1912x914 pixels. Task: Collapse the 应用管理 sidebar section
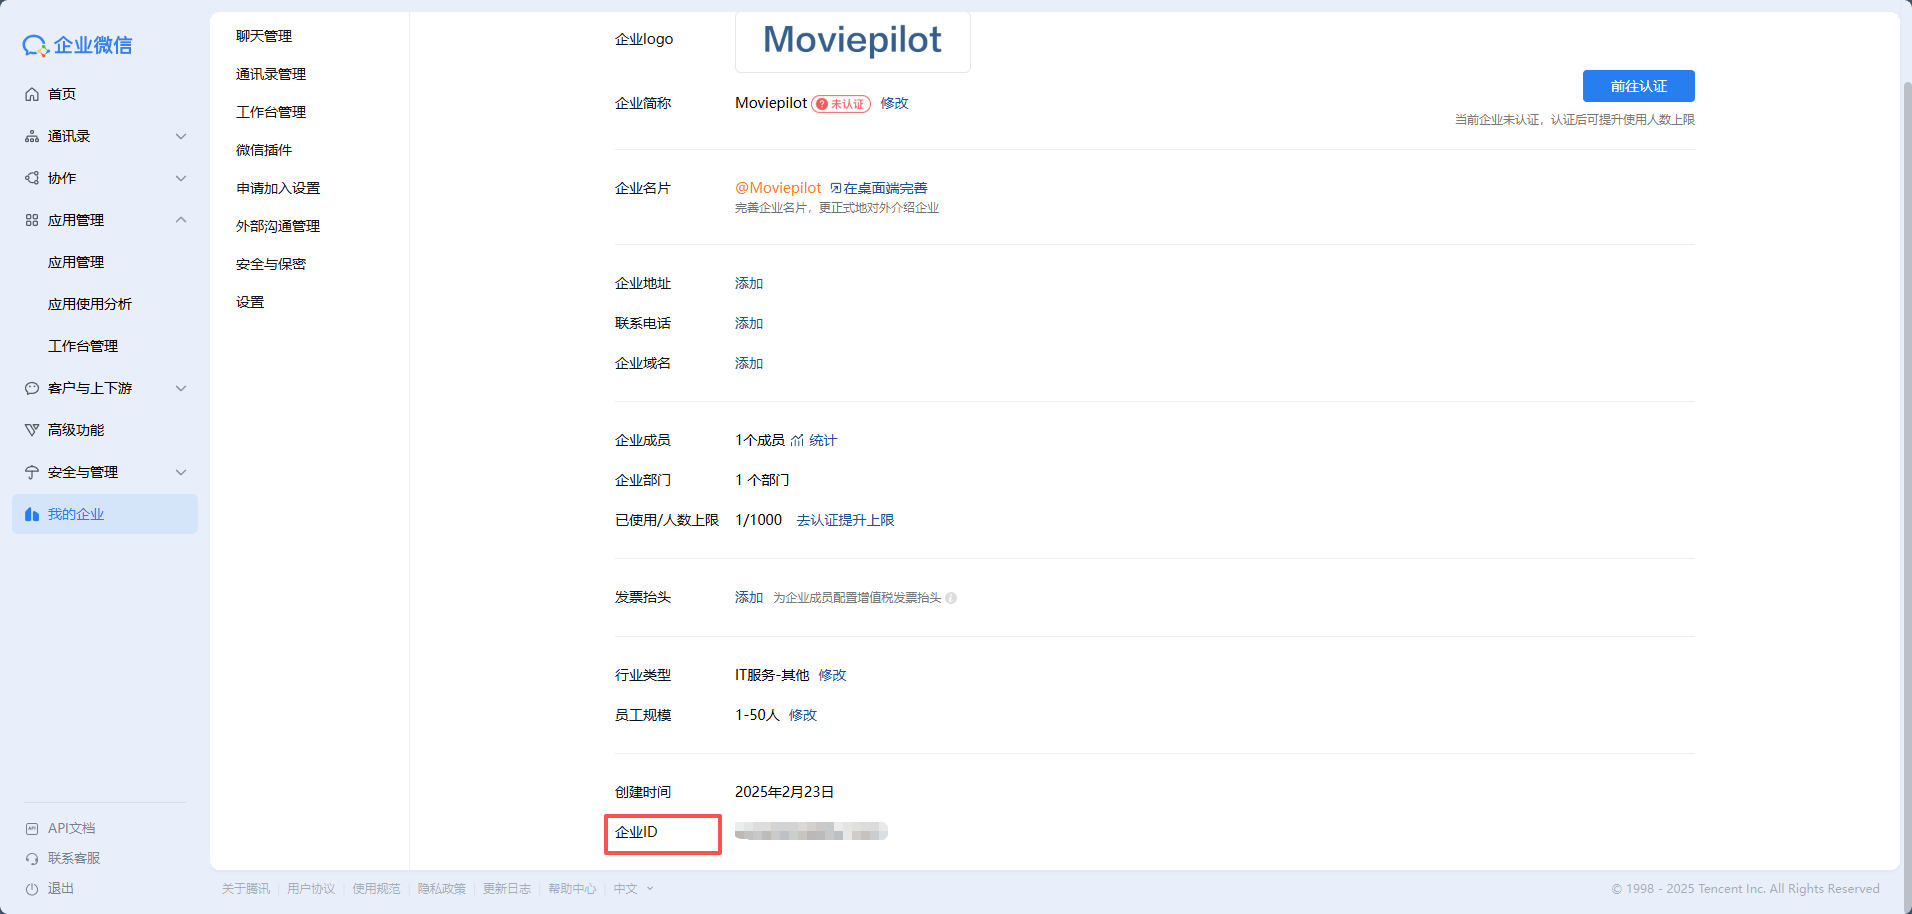pyautogui.click(x=181, y=220)
